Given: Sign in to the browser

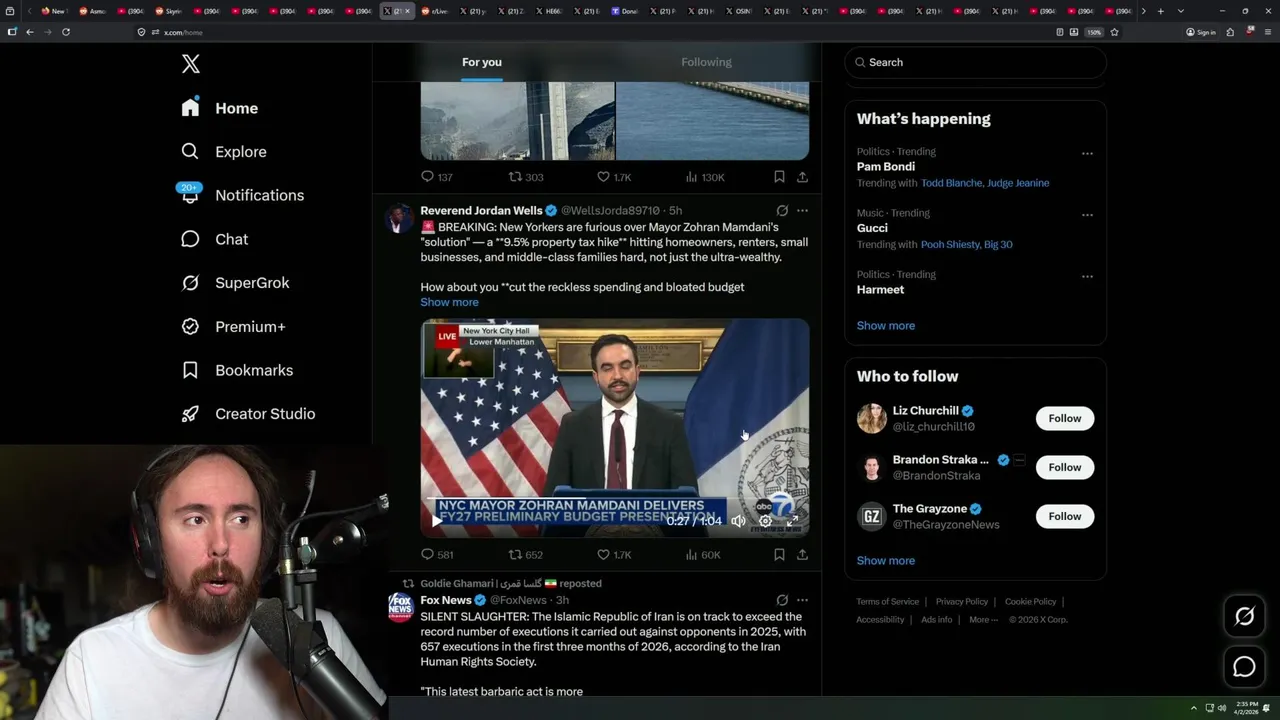Looking at the screenshot, I should click(x=1201, y=32).
